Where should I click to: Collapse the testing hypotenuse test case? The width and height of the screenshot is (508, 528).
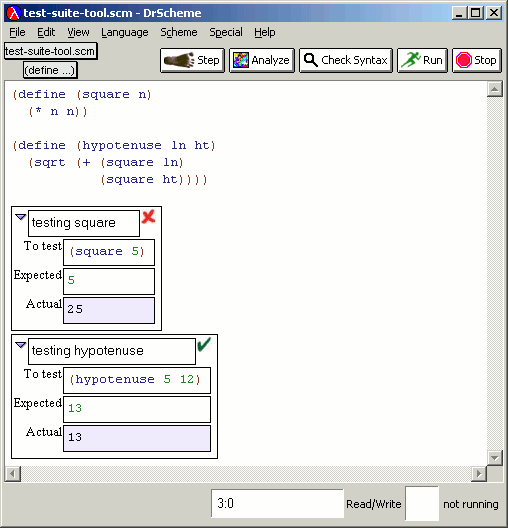(x=21, y=345)
